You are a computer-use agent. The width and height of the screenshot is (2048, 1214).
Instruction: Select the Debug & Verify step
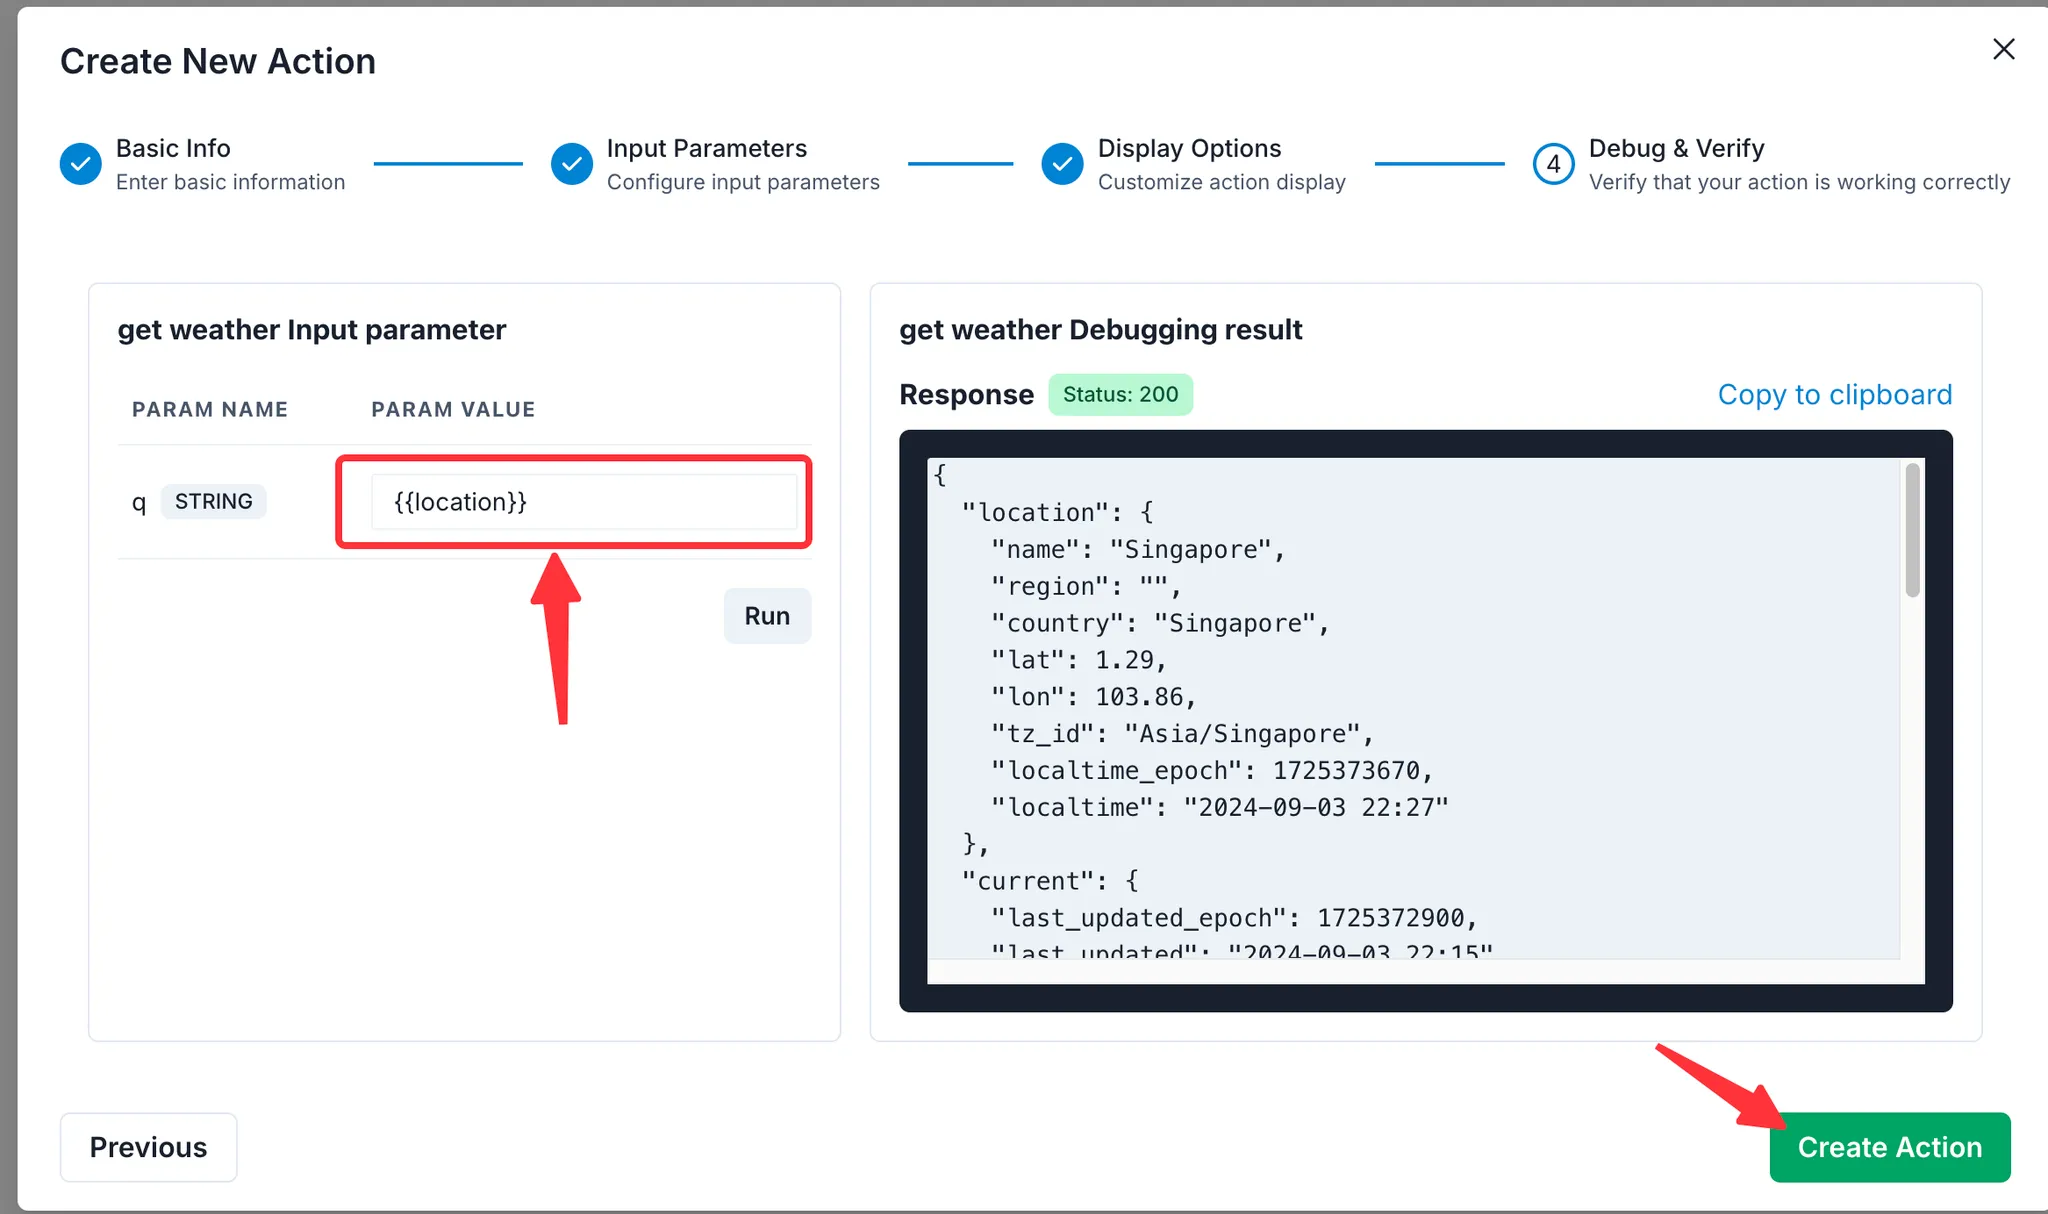coord(1676,148)
